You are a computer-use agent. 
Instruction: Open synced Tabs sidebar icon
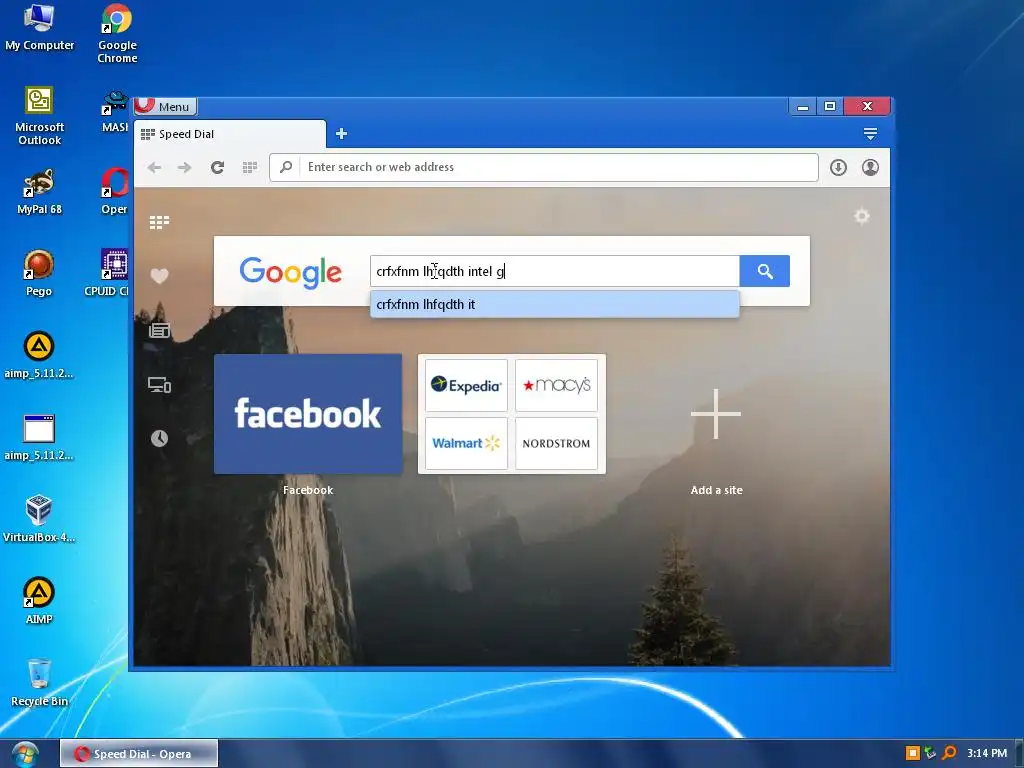click(x=159, y=385)
